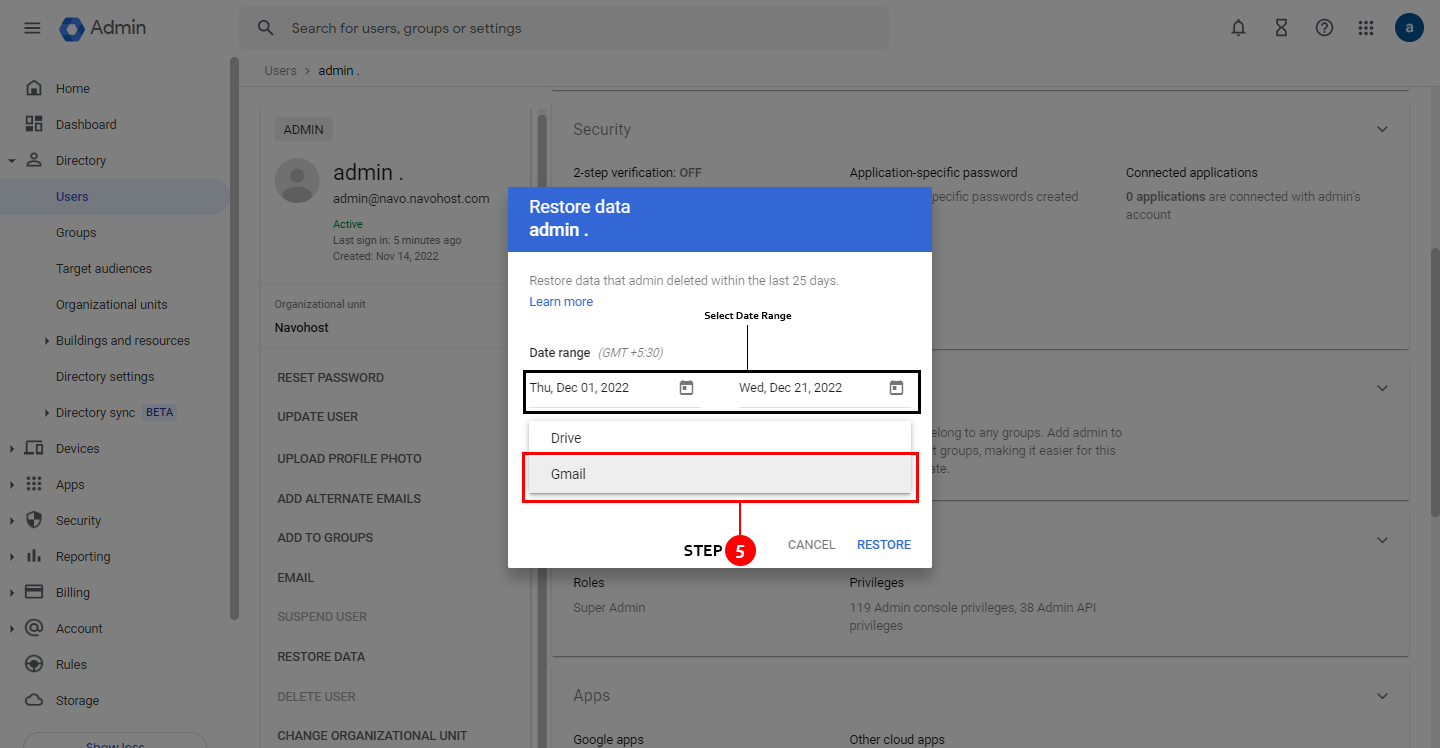
Task: Open the start date calendar picker icon
Action: 686,387
